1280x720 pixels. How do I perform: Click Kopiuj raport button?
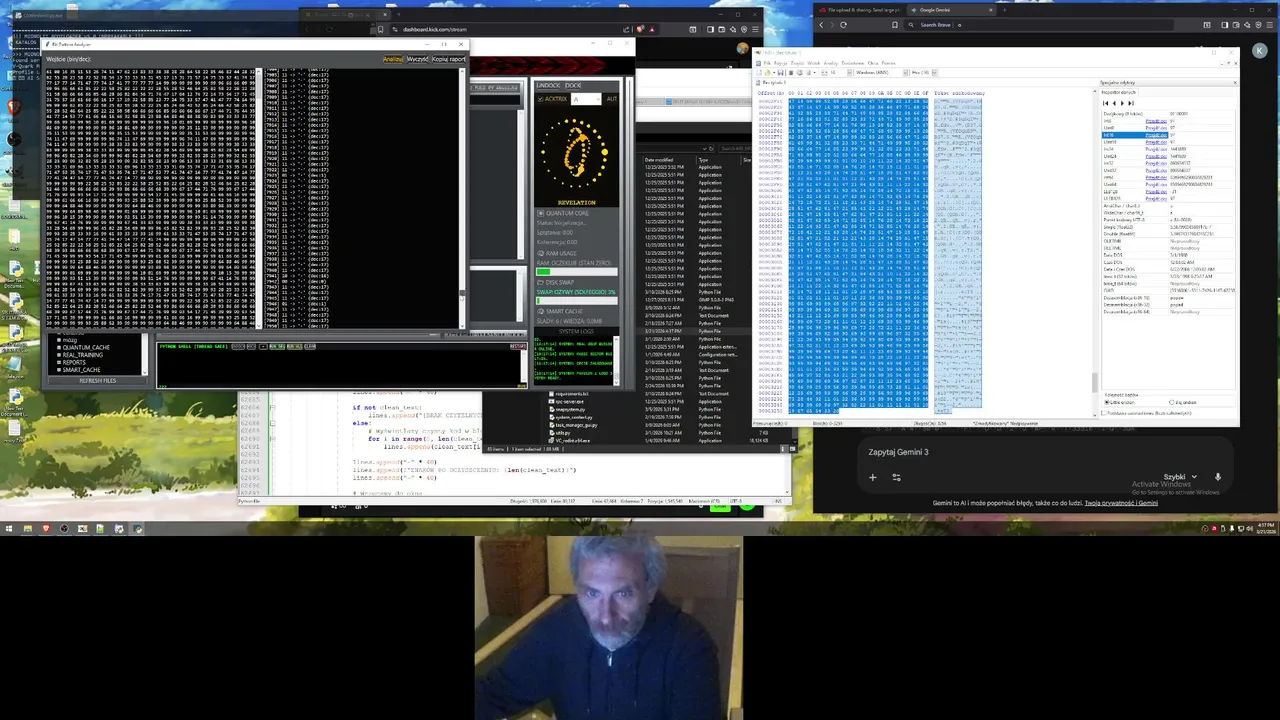click(448, 59)
